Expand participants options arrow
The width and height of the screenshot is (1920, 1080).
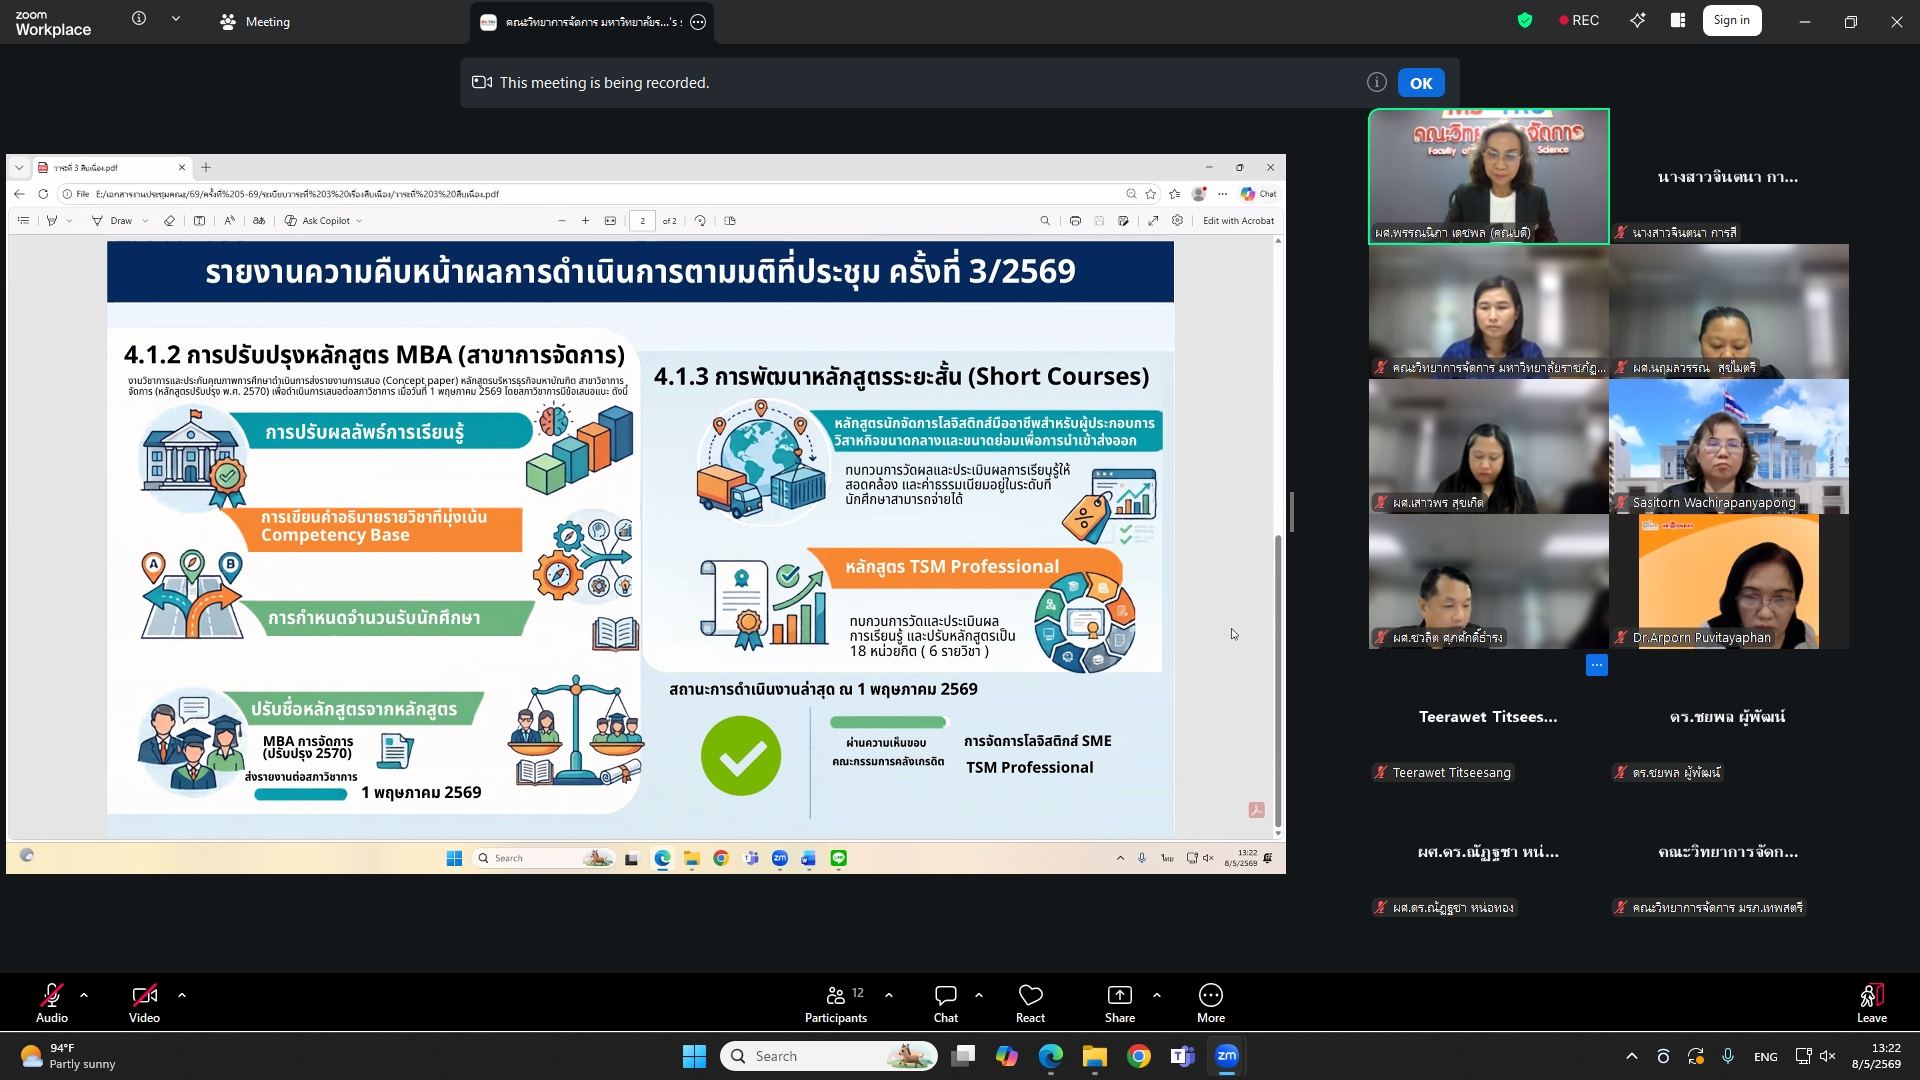[x=889, y=995]
